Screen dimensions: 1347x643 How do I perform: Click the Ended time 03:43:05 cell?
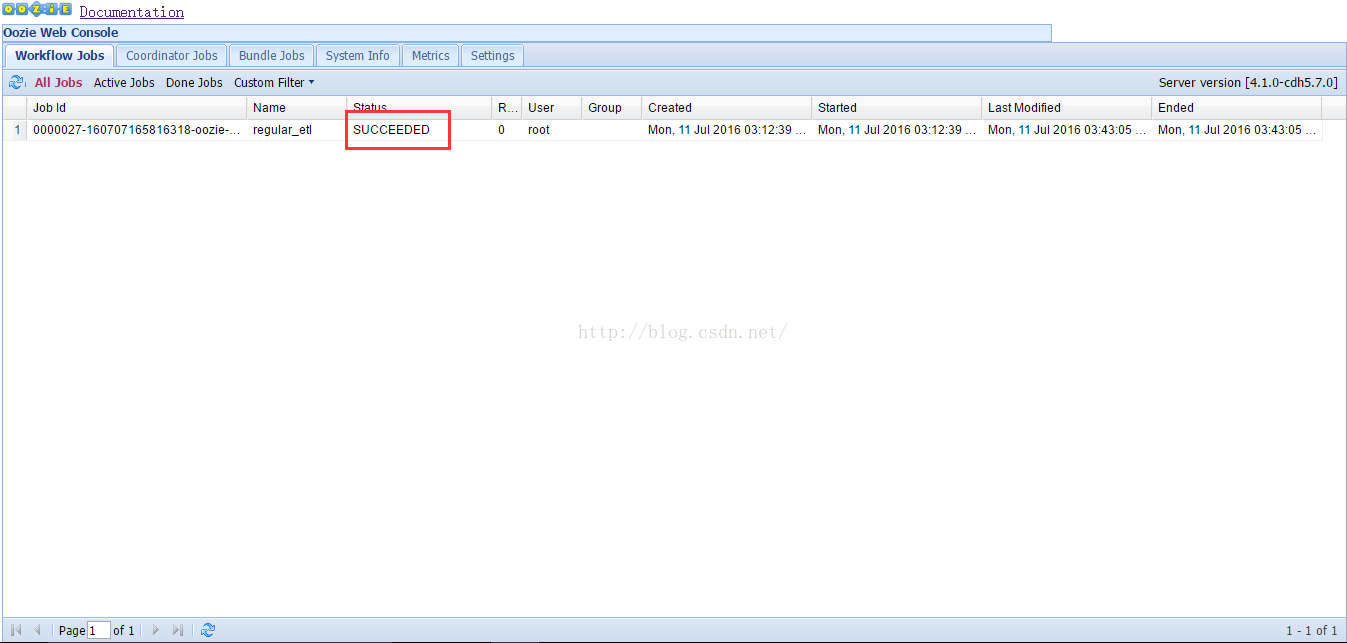pos(1237,130)
